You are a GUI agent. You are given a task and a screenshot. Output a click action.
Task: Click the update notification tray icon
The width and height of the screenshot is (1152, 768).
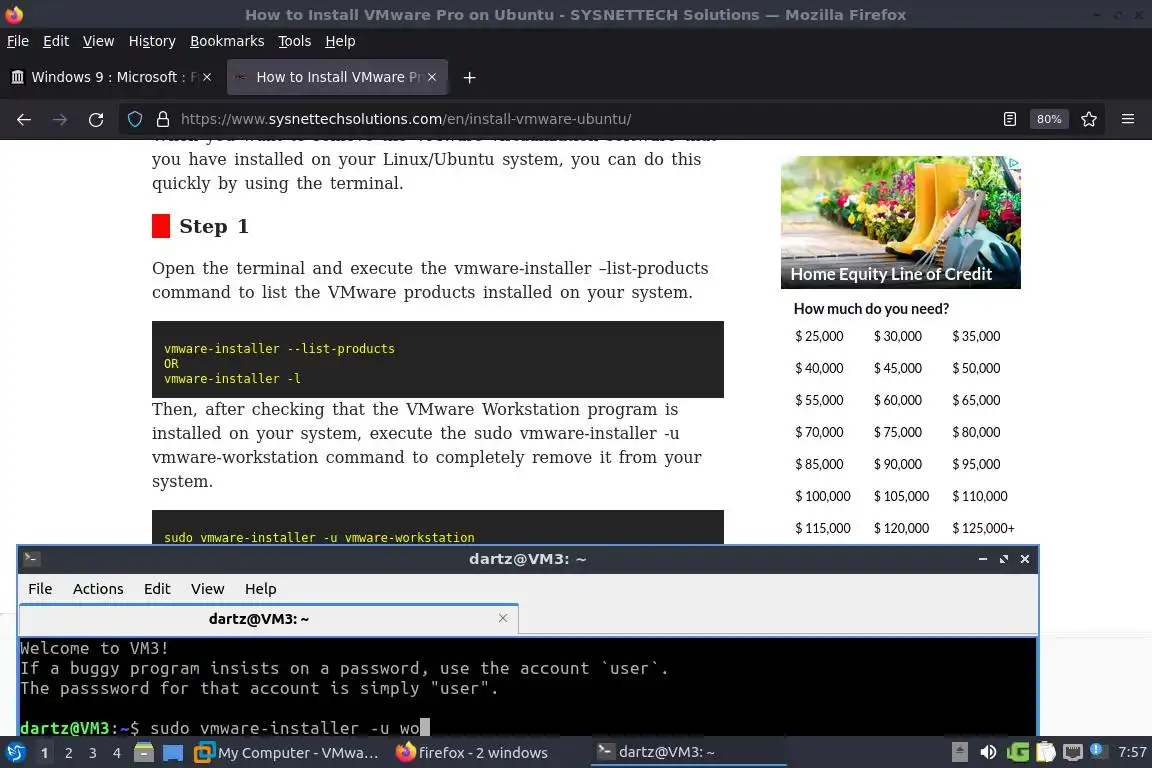[1096, 750]
